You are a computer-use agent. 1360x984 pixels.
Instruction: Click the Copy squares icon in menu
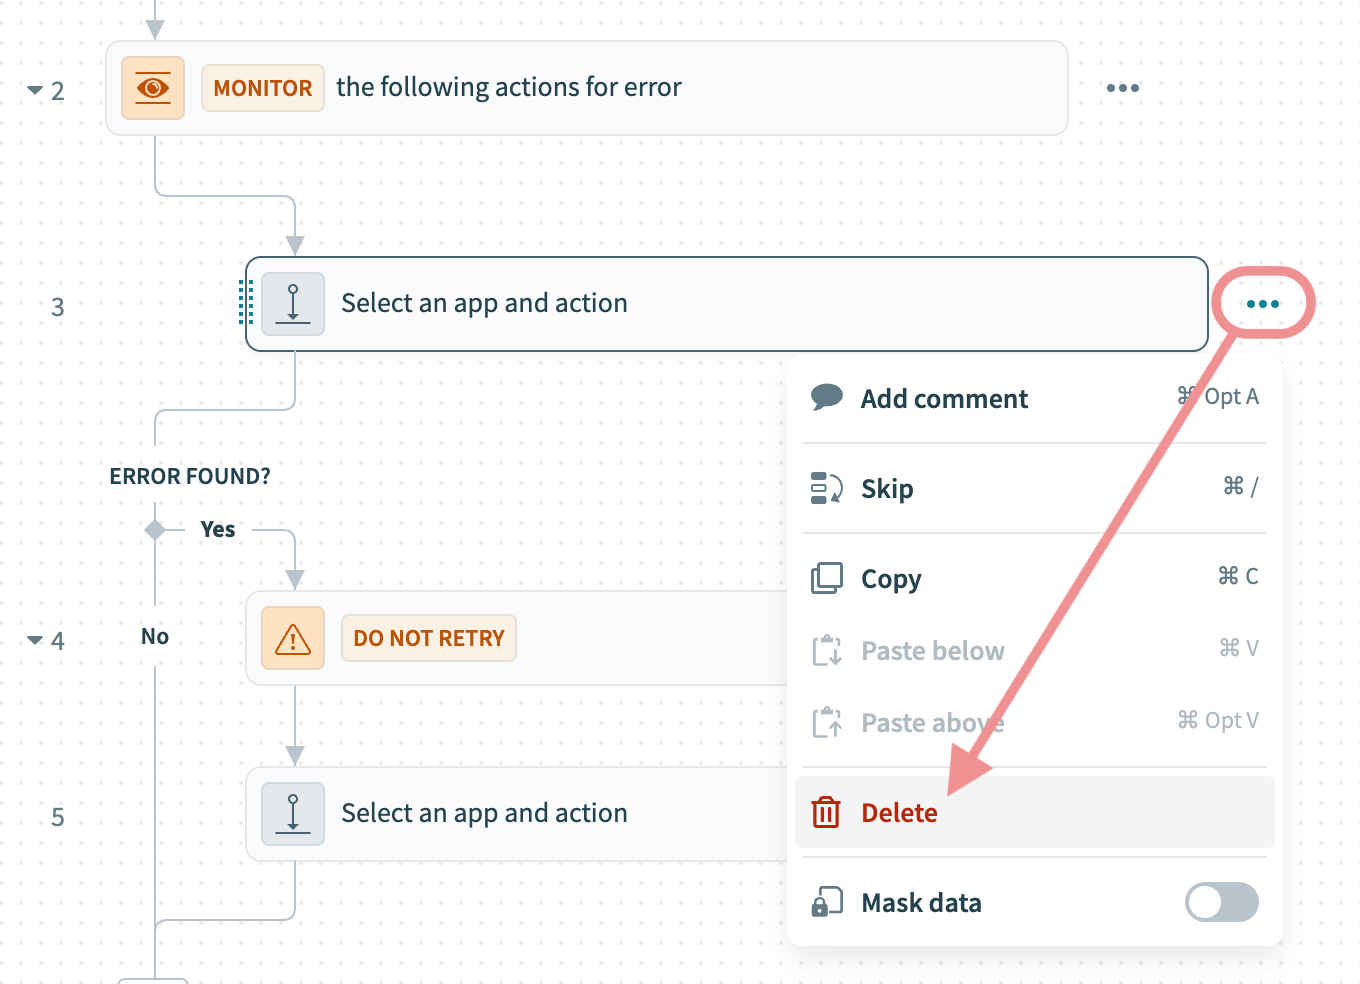pyautogui.click(x=826, y=578)
